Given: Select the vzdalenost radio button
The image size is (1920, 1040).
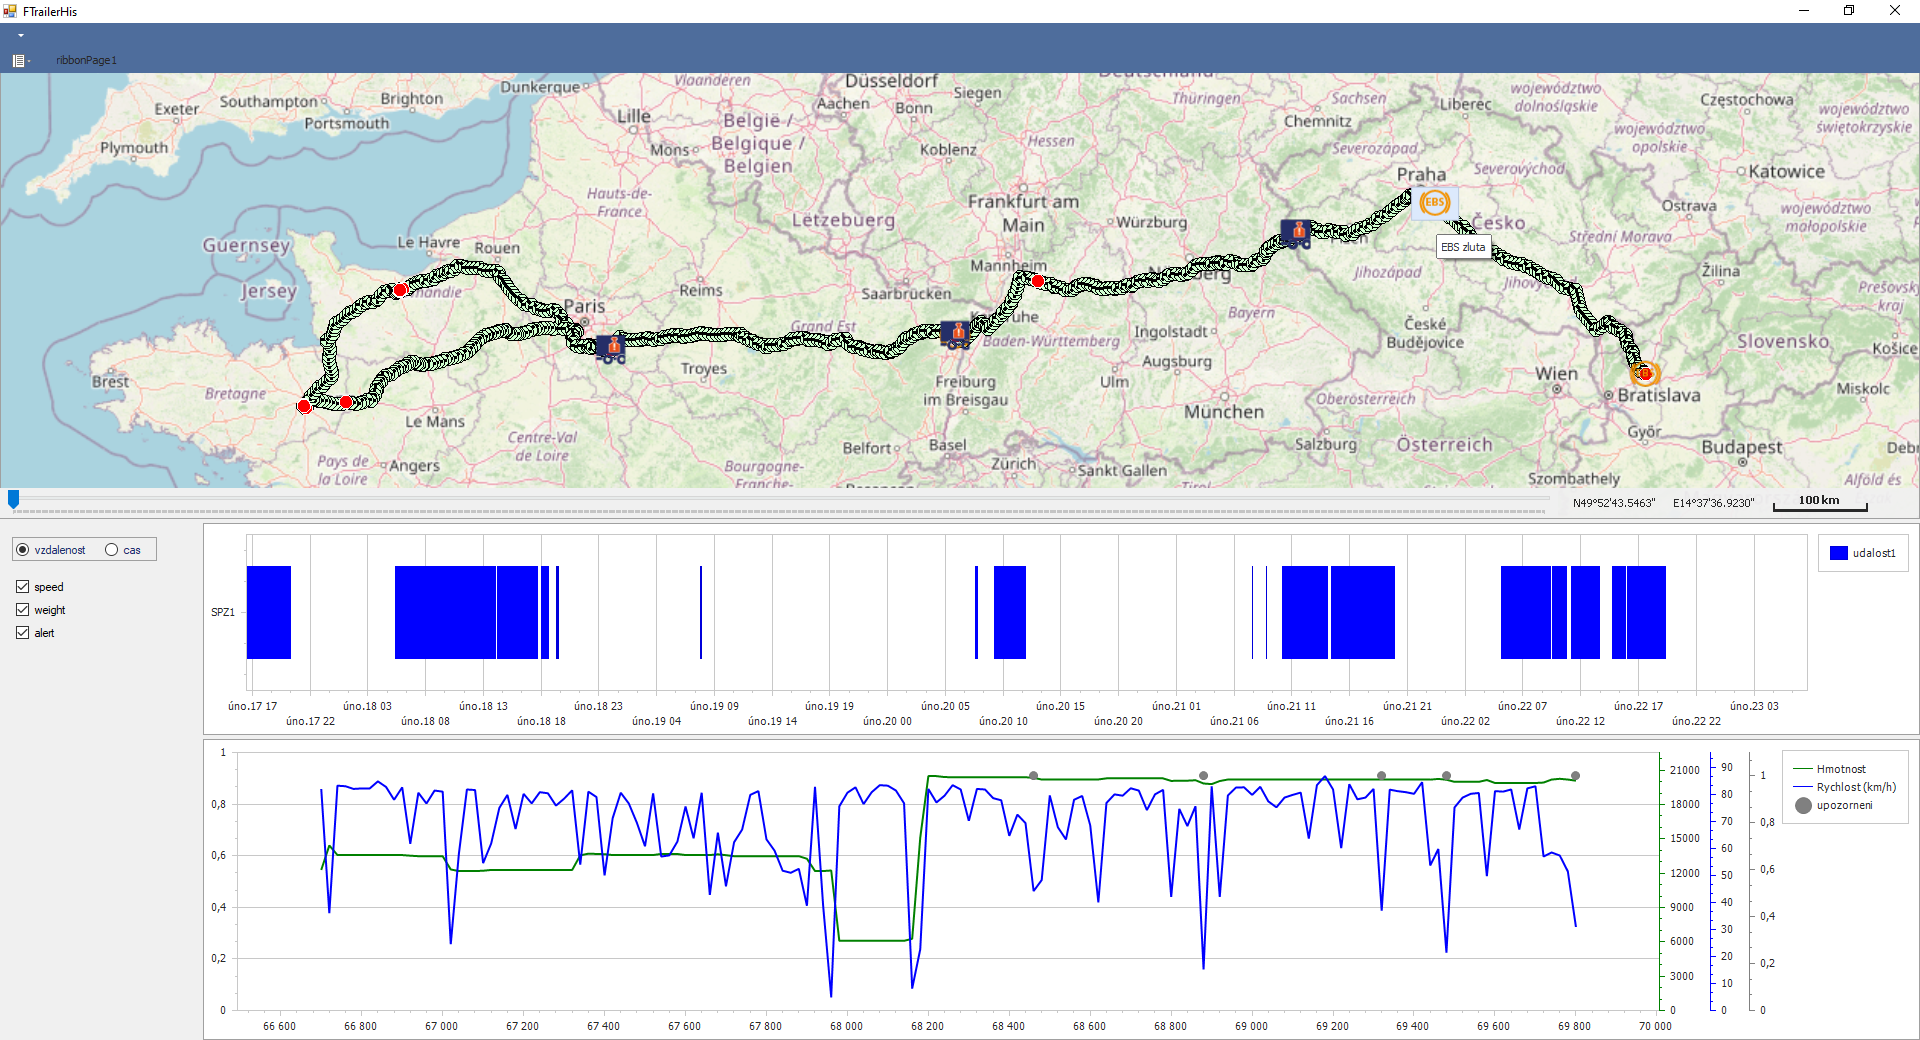Looking at the screenshot, I should (x=52, y=550).
